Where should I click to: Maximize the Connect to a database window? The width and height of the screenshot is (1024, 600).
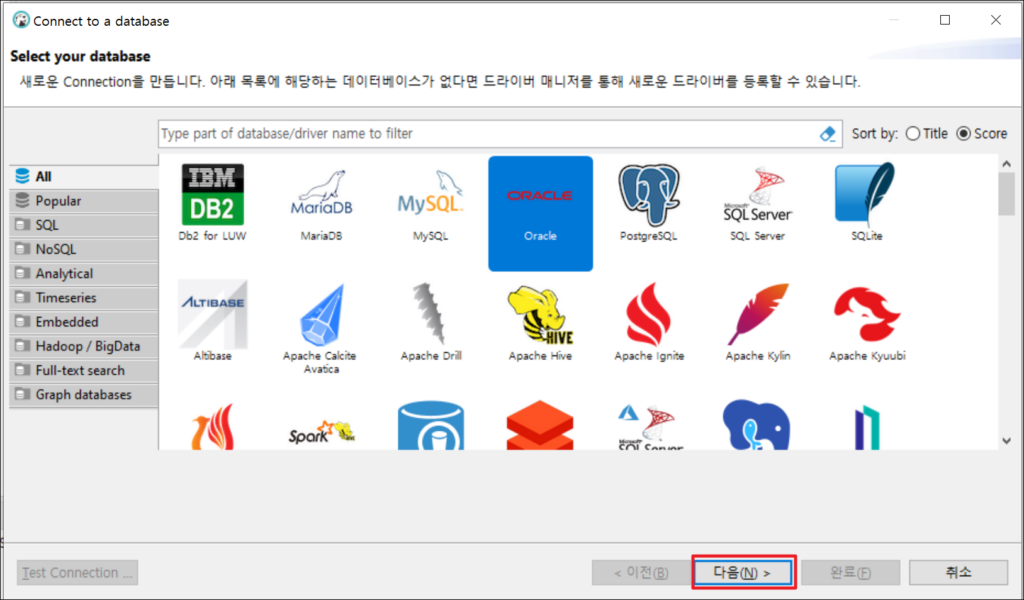945,20
